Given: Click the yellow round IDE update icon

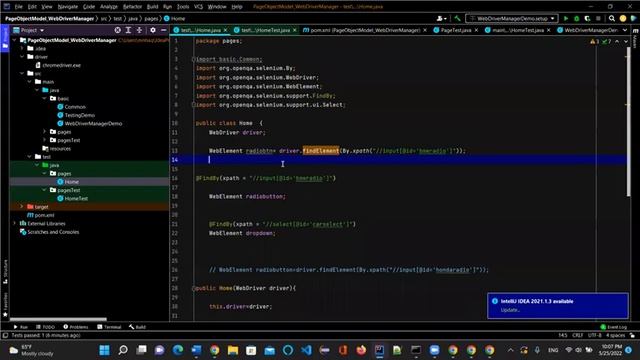Looking at the screenshot, I should click(x=623, y=18).
